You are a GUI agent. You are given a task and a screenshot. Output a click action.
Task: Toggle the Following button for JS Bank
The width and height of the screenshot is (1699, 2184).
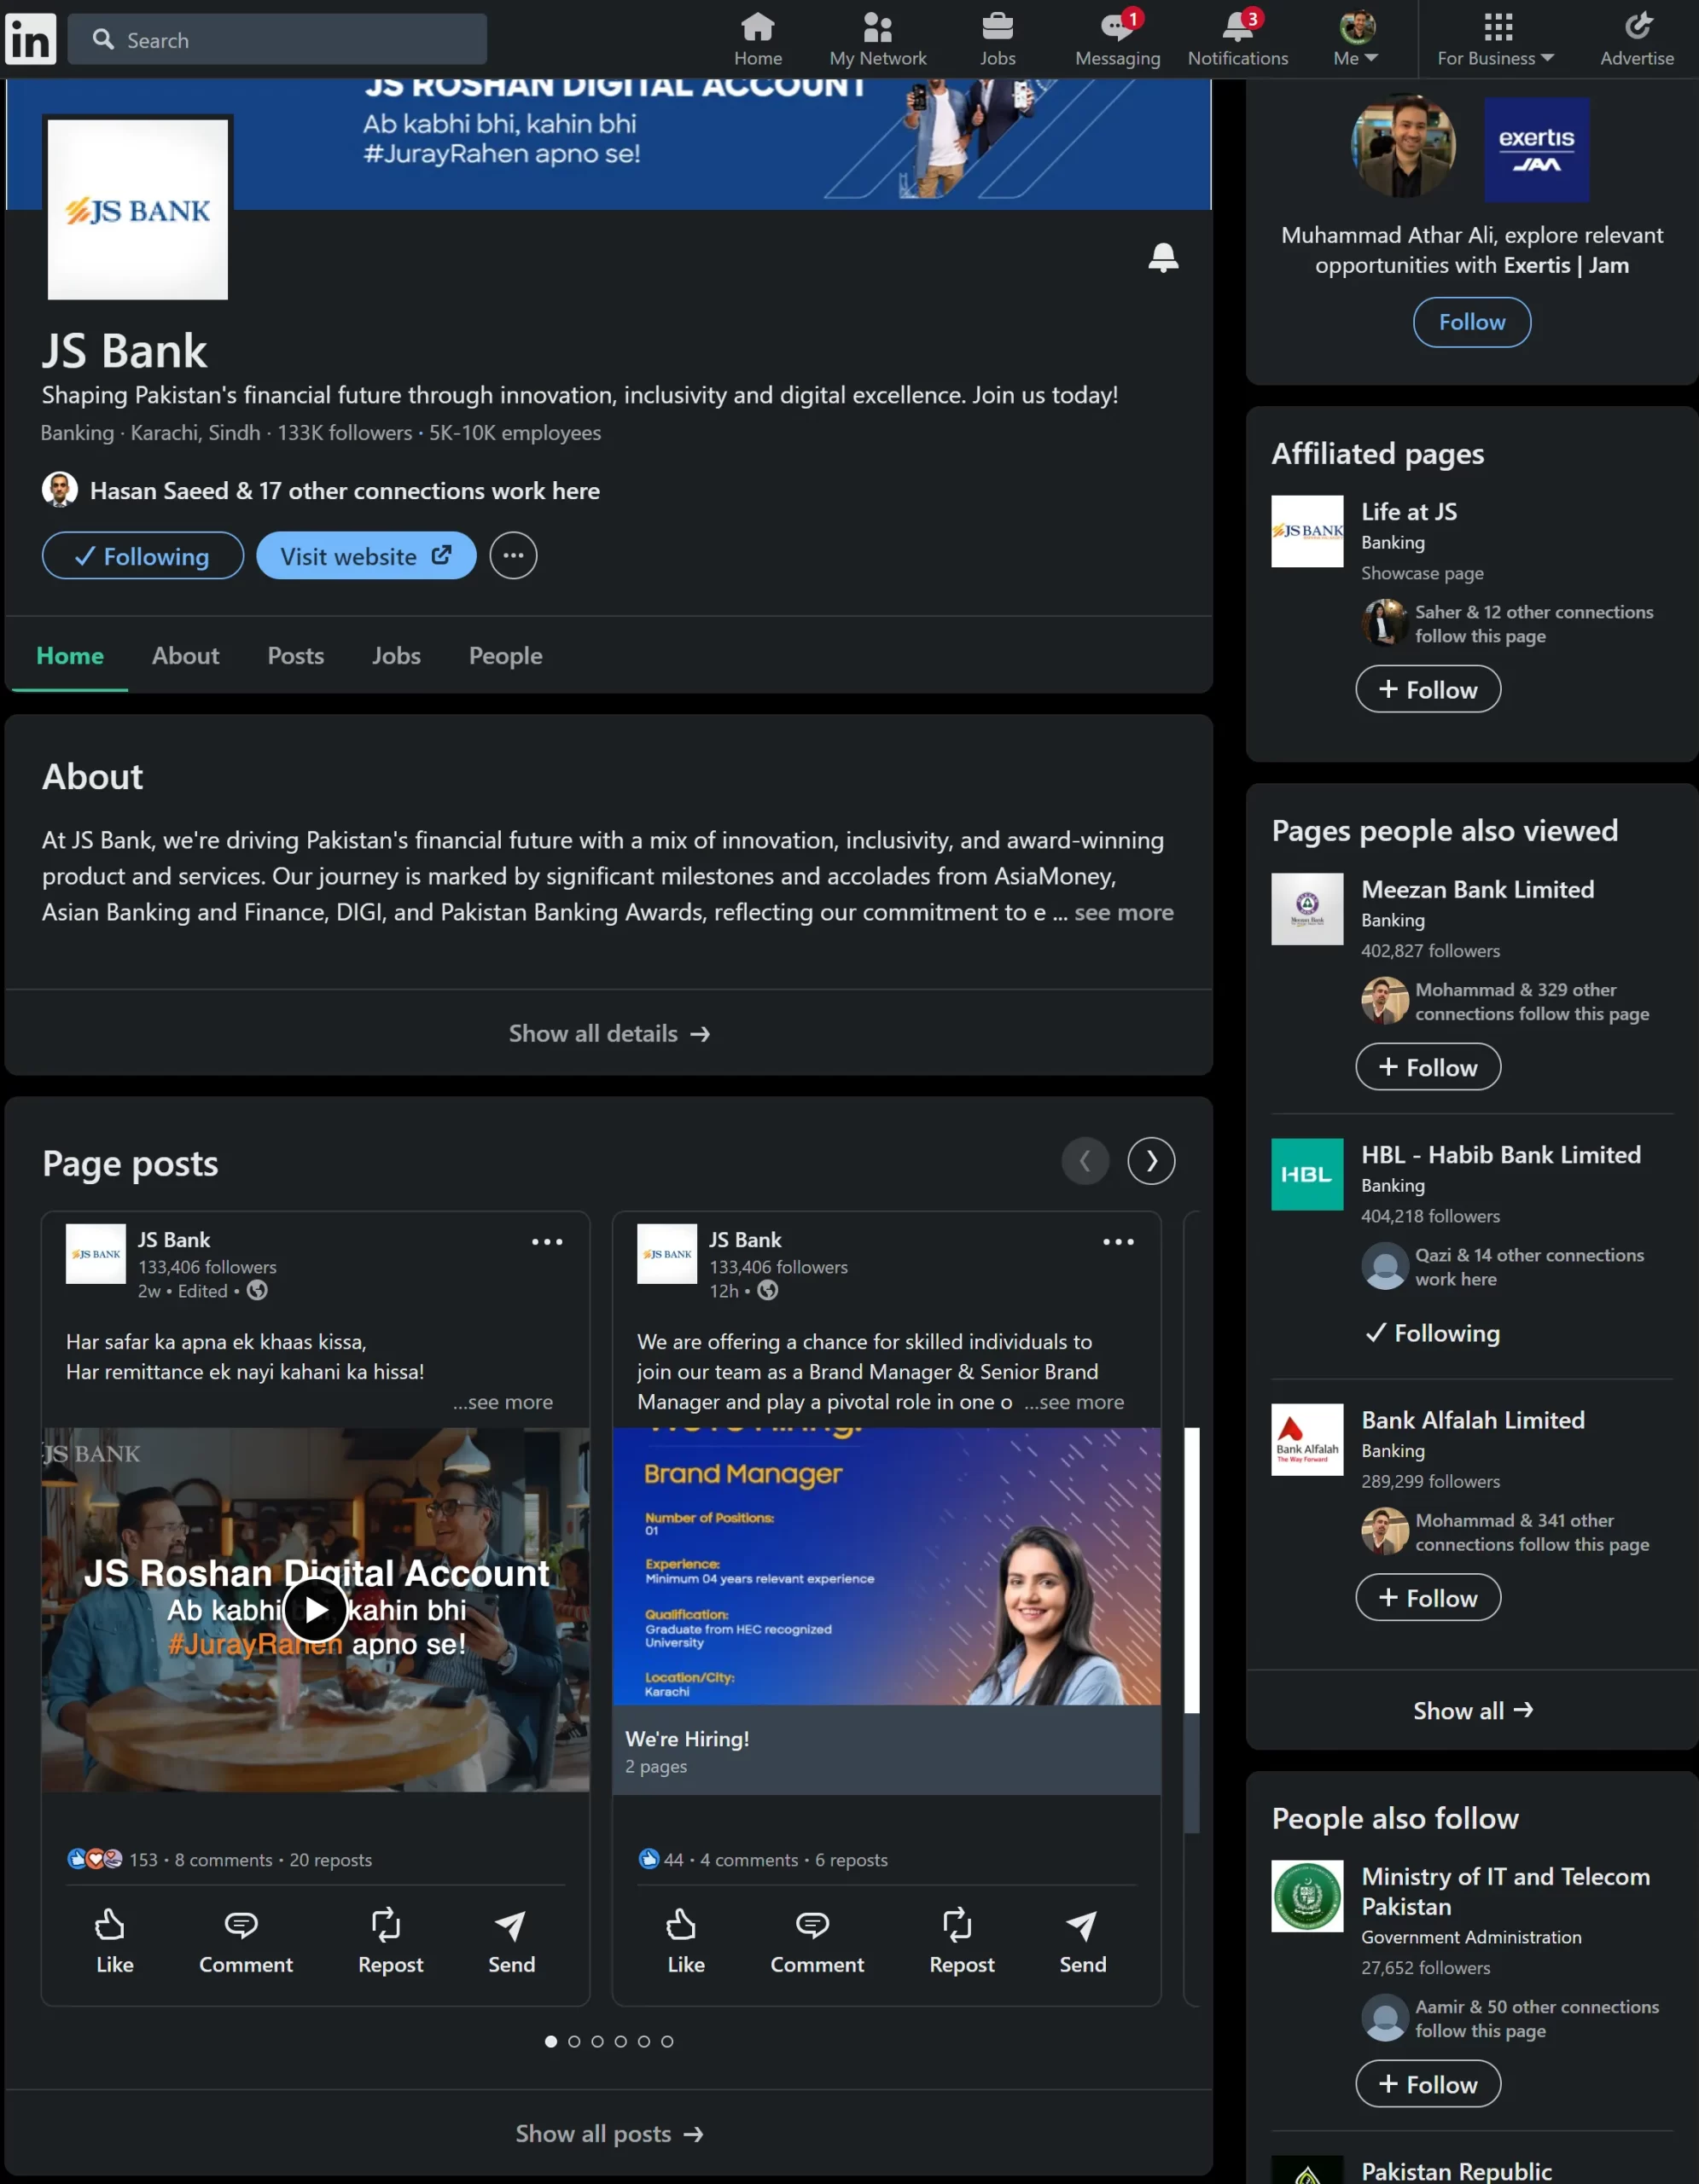(143, 556)
